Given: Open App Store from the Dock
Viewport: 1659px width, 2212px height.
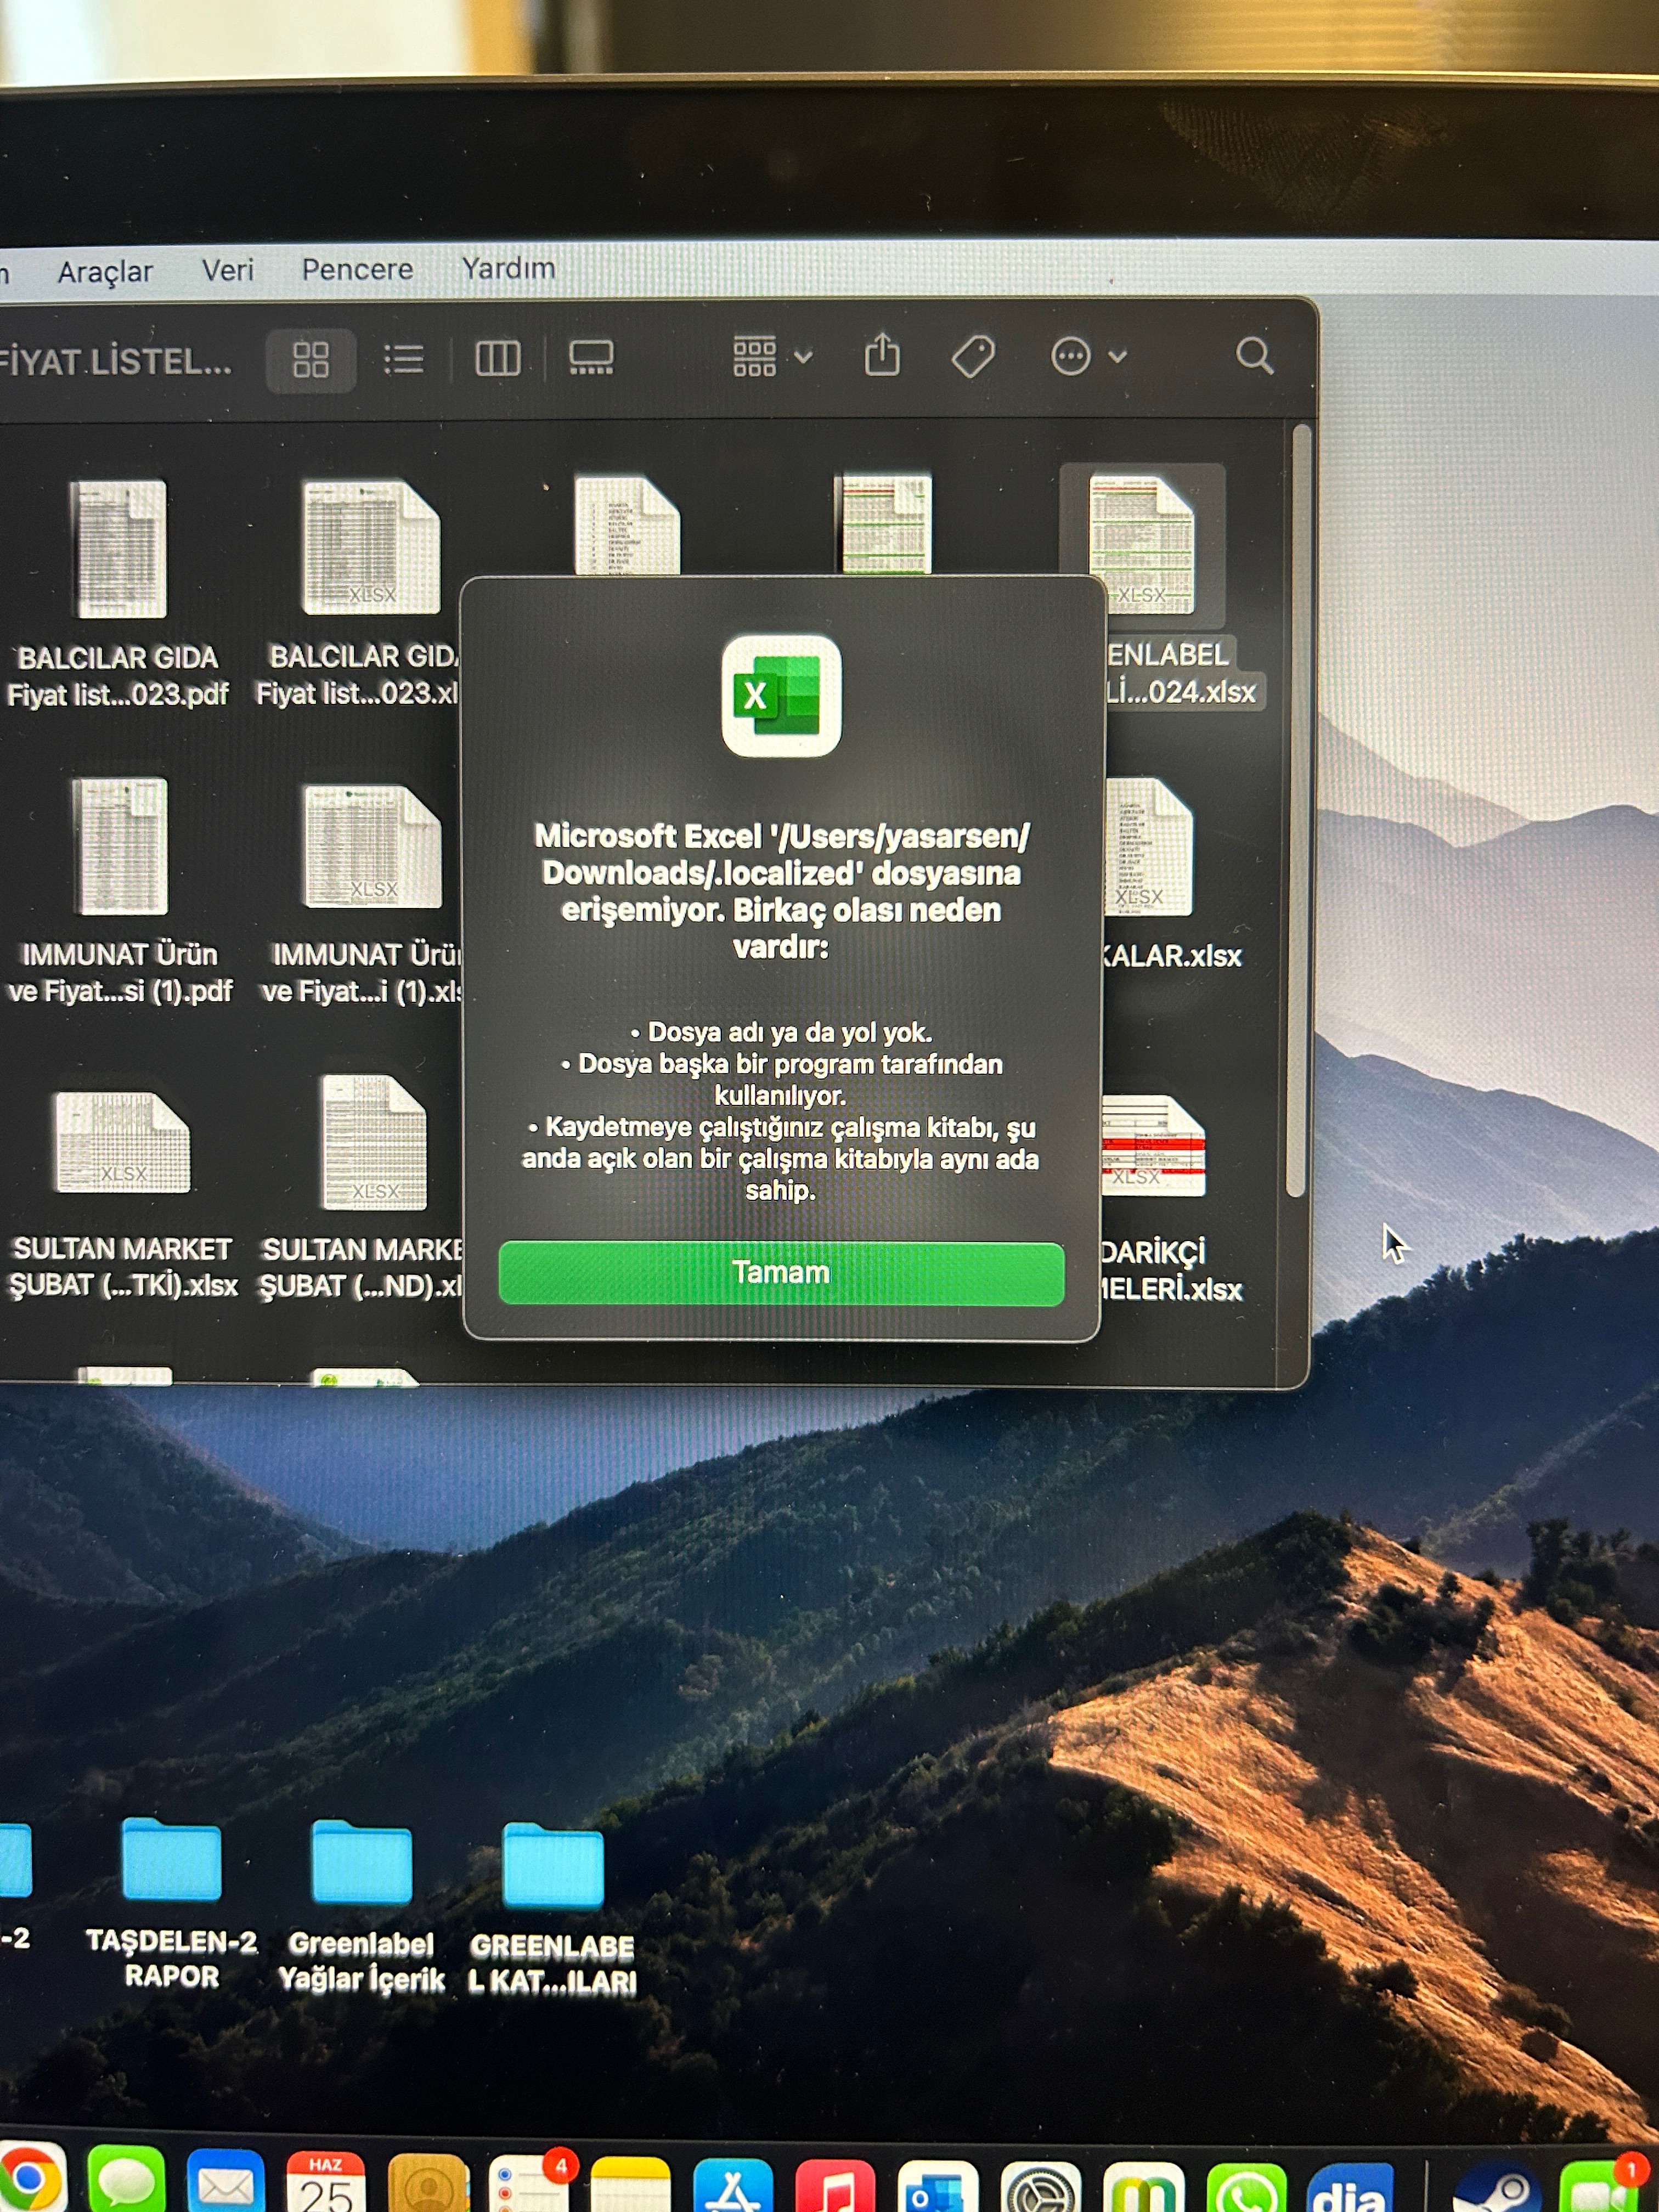Looking at the screenshot, I should click(x=733, y=2186).
